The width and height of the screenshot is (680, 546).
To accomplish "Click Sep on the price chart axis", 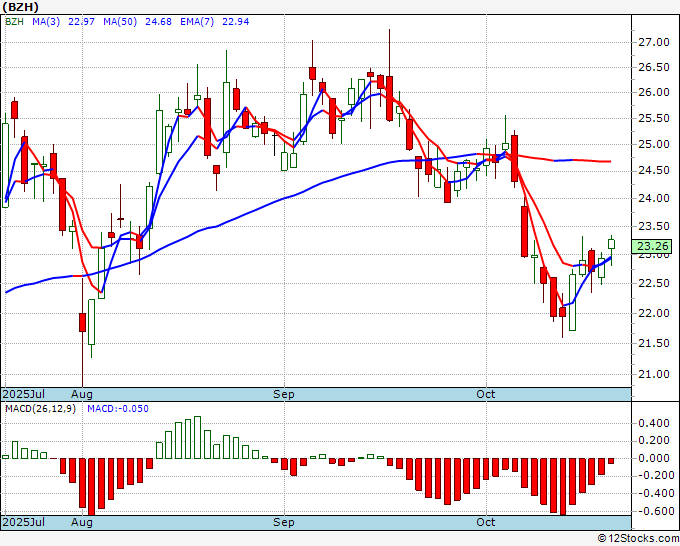I will click(x=284, y=394).
